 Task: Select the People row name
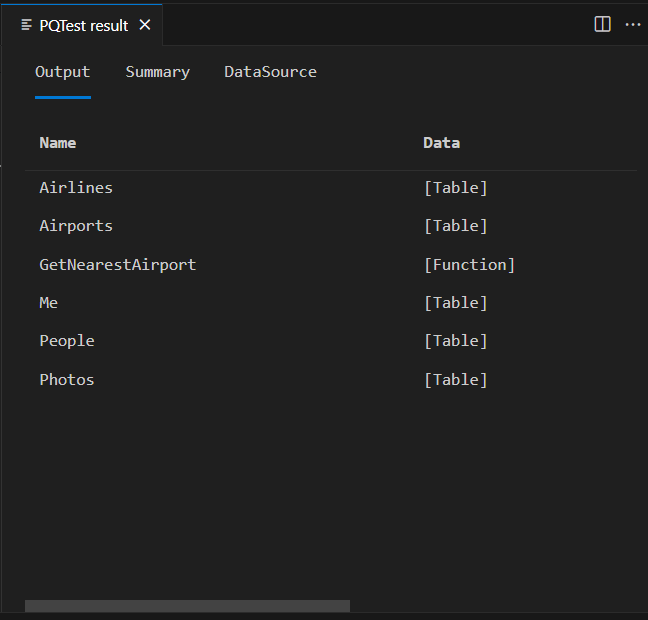coord(67,341)
